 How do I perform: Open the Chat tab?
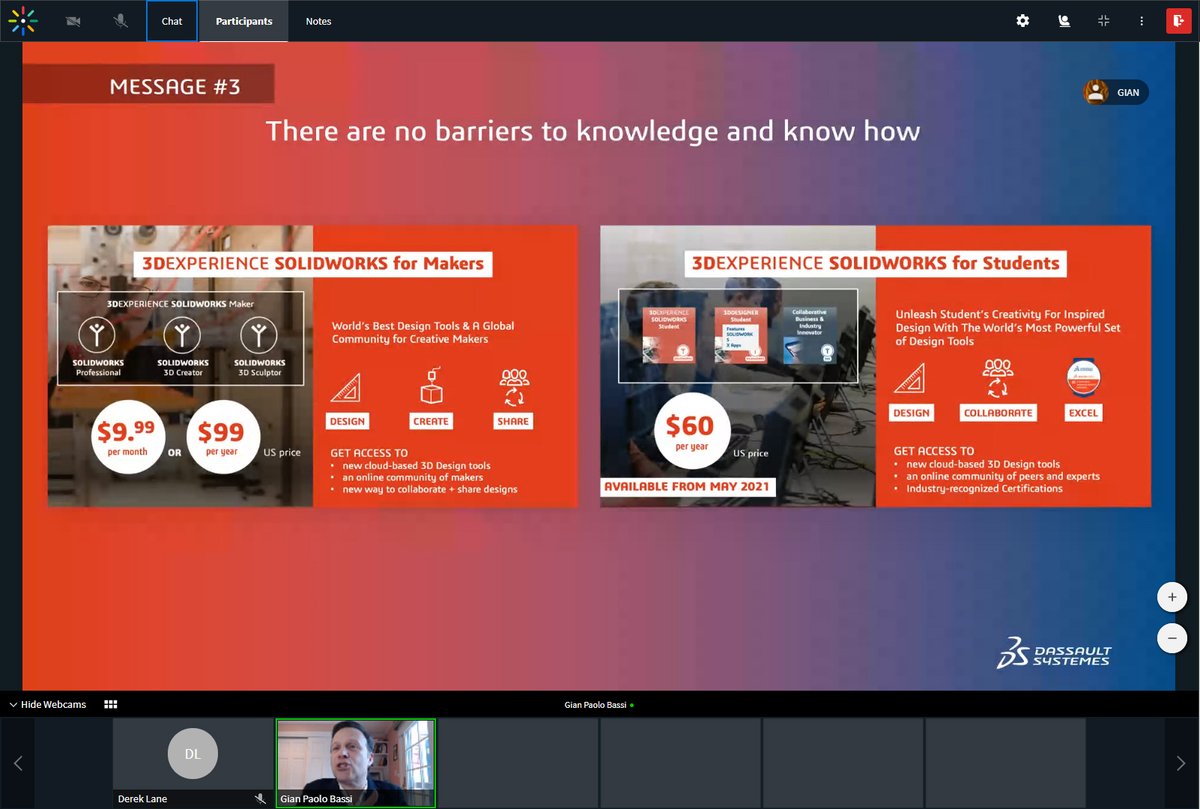tap(172, 21)
